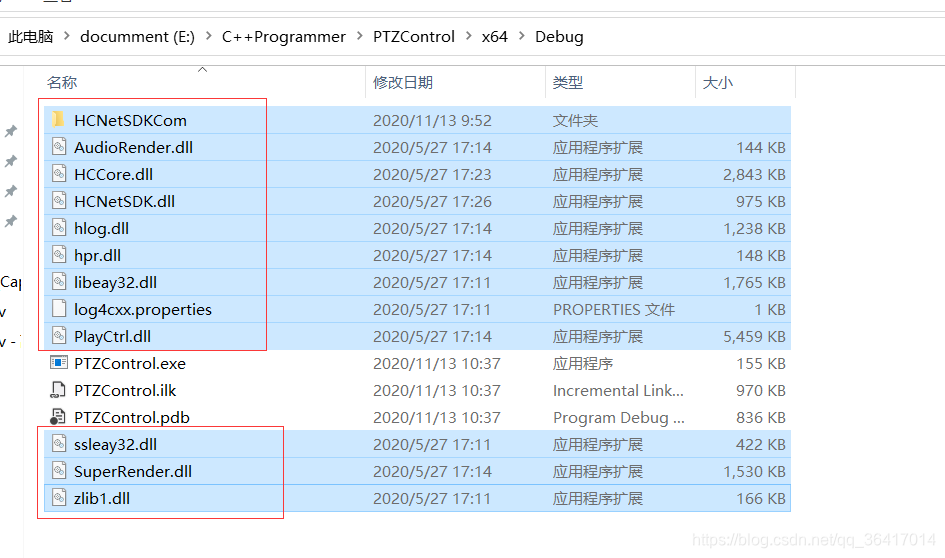Select the PTZControl.ilk file name
The width and height of the screenshot is (945, 558).
pyautogui.click(x=125, y=391)
